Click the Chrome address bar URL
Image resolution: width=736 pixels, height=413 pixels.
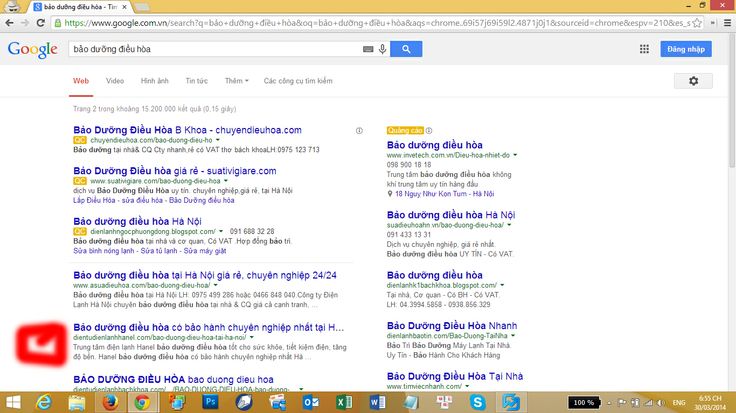376,23
